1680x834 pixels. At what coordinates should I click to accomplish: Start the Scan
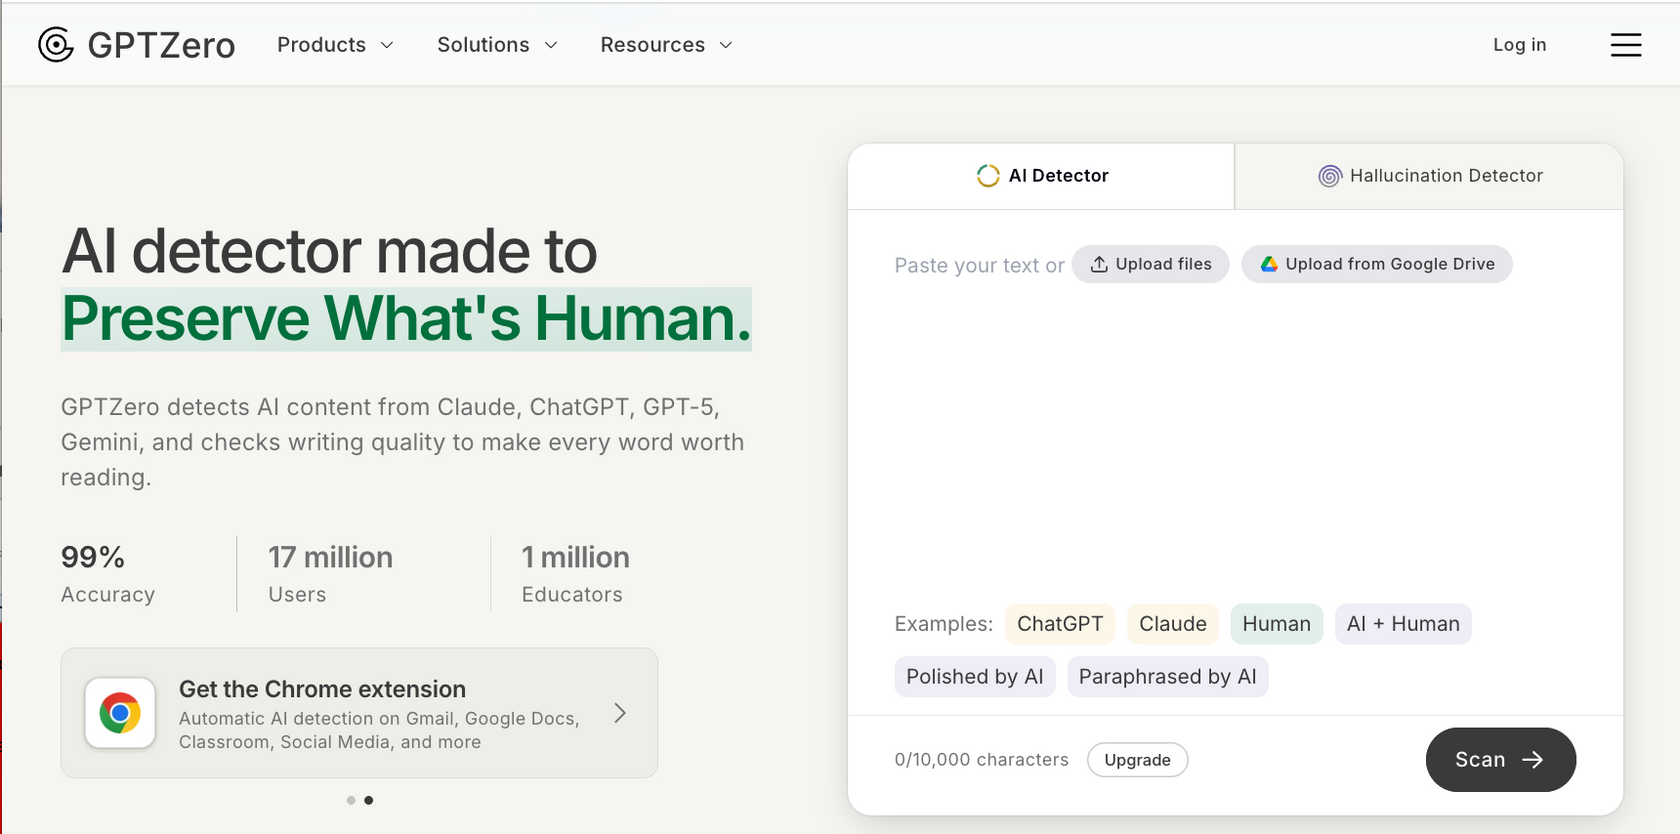click(1501, 760)
